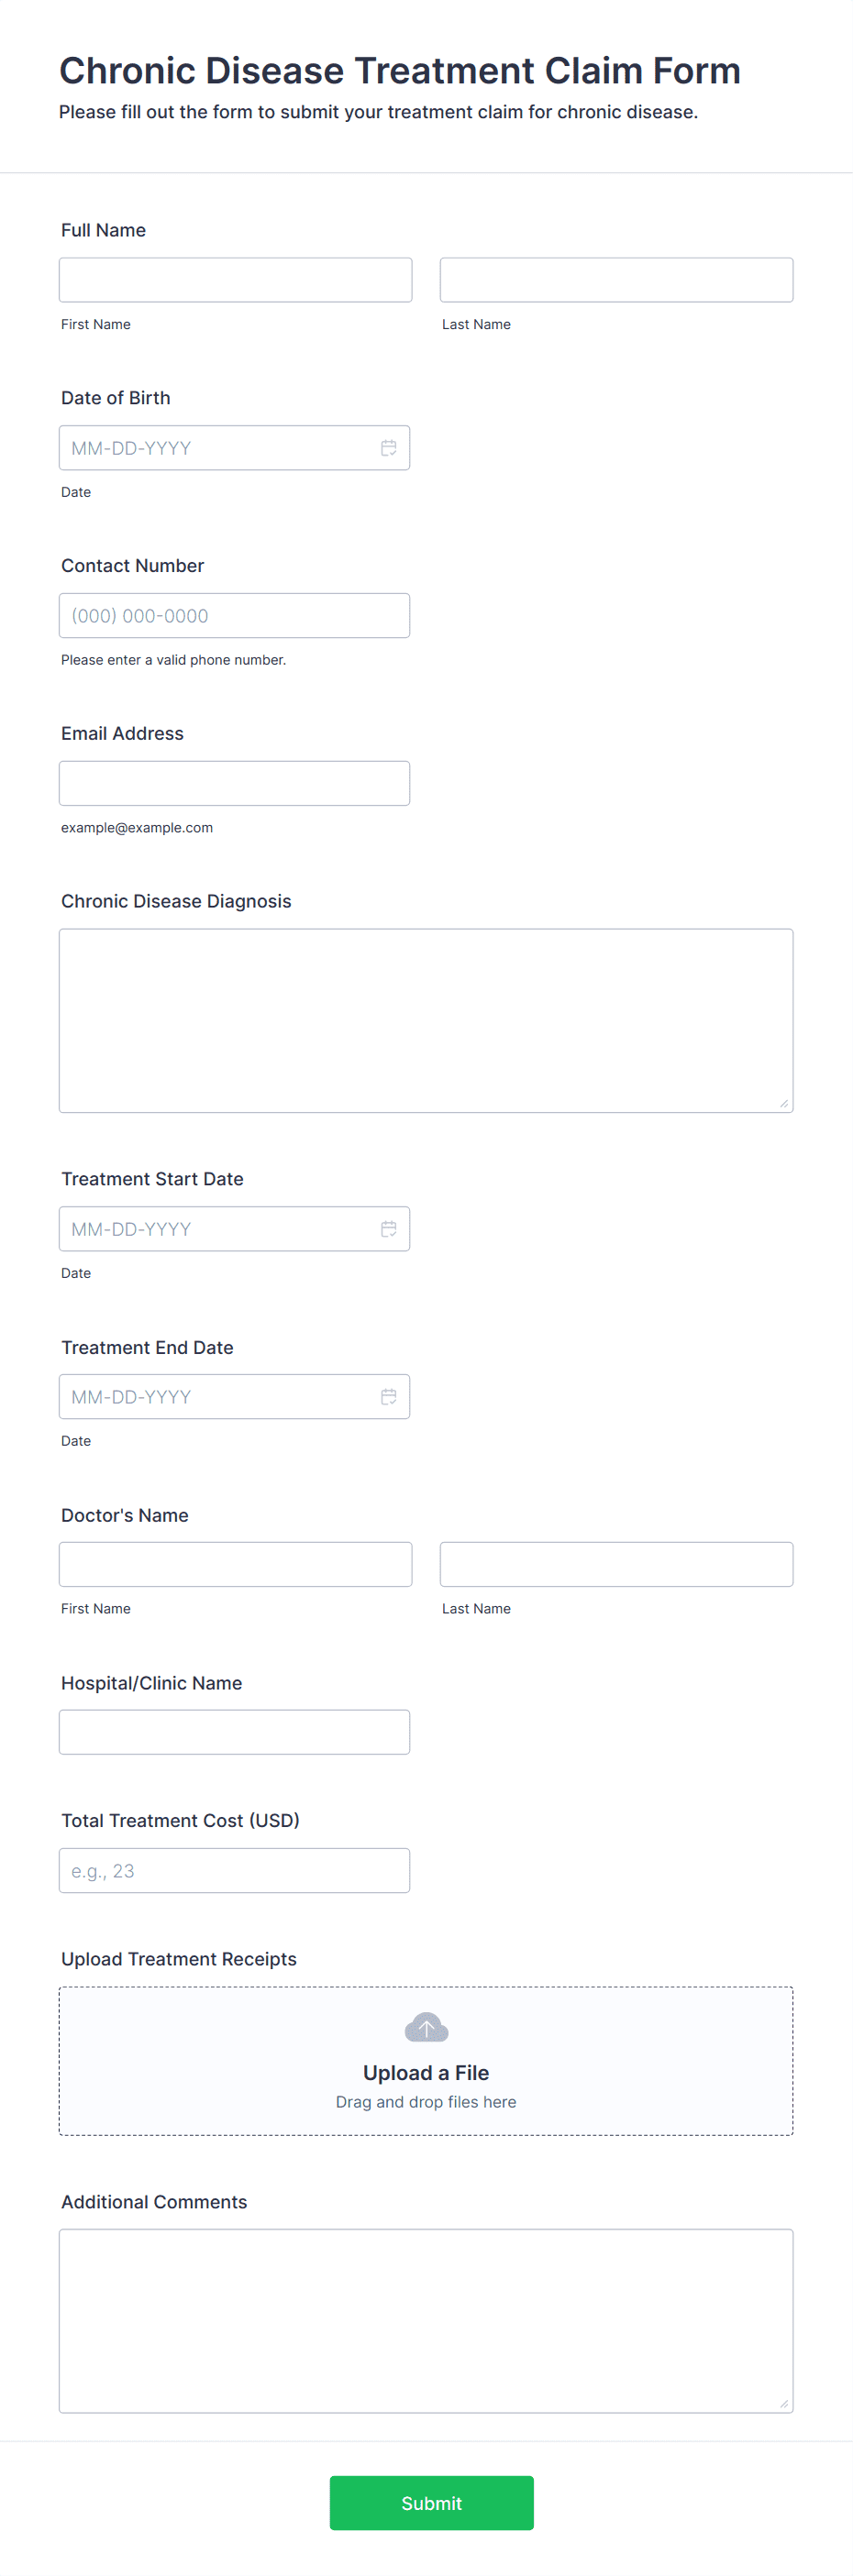853x2576 pixels.
Task: Click the Upload a File text
Action: [x=426, y=2073]
